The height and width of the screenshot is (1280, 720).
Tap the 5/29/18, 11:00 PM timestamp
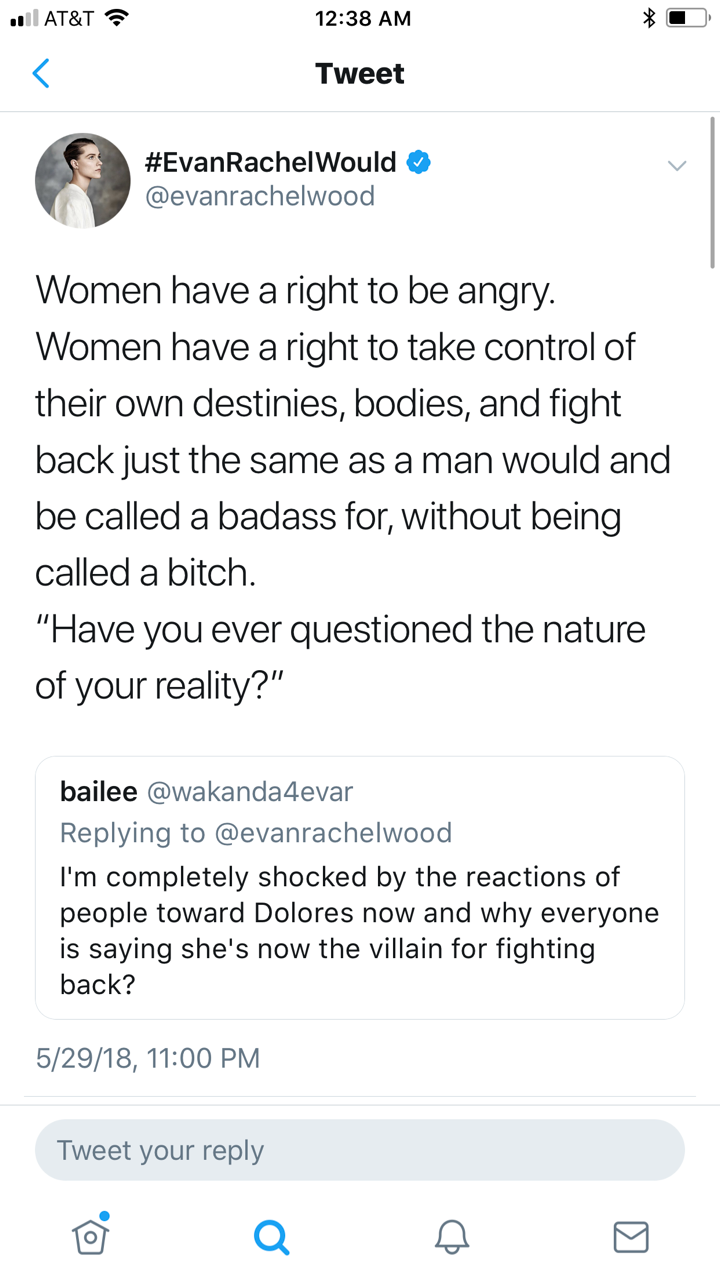click(148, 1058)
